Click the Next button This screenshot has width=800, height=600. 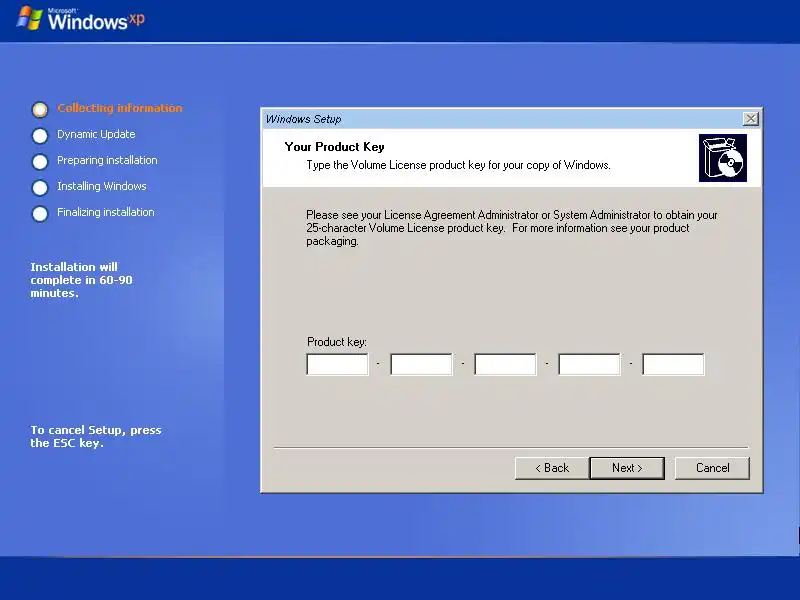click(627, 468)
